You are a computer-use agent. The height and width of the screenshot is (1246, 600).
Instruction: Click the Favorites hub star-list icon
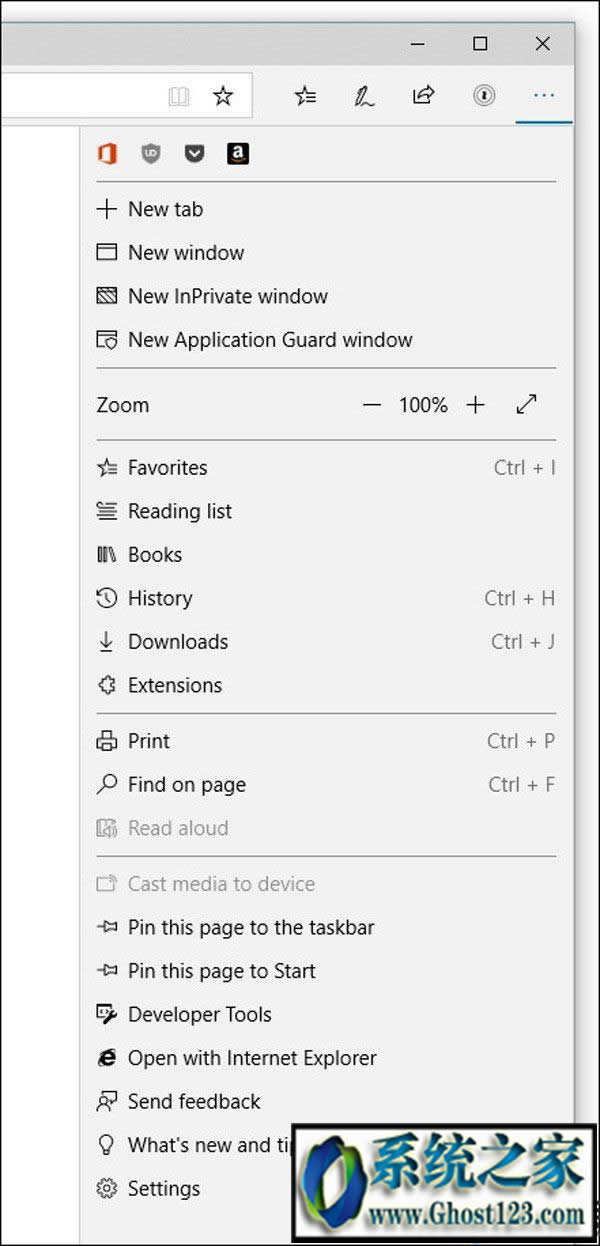(305, 96)
